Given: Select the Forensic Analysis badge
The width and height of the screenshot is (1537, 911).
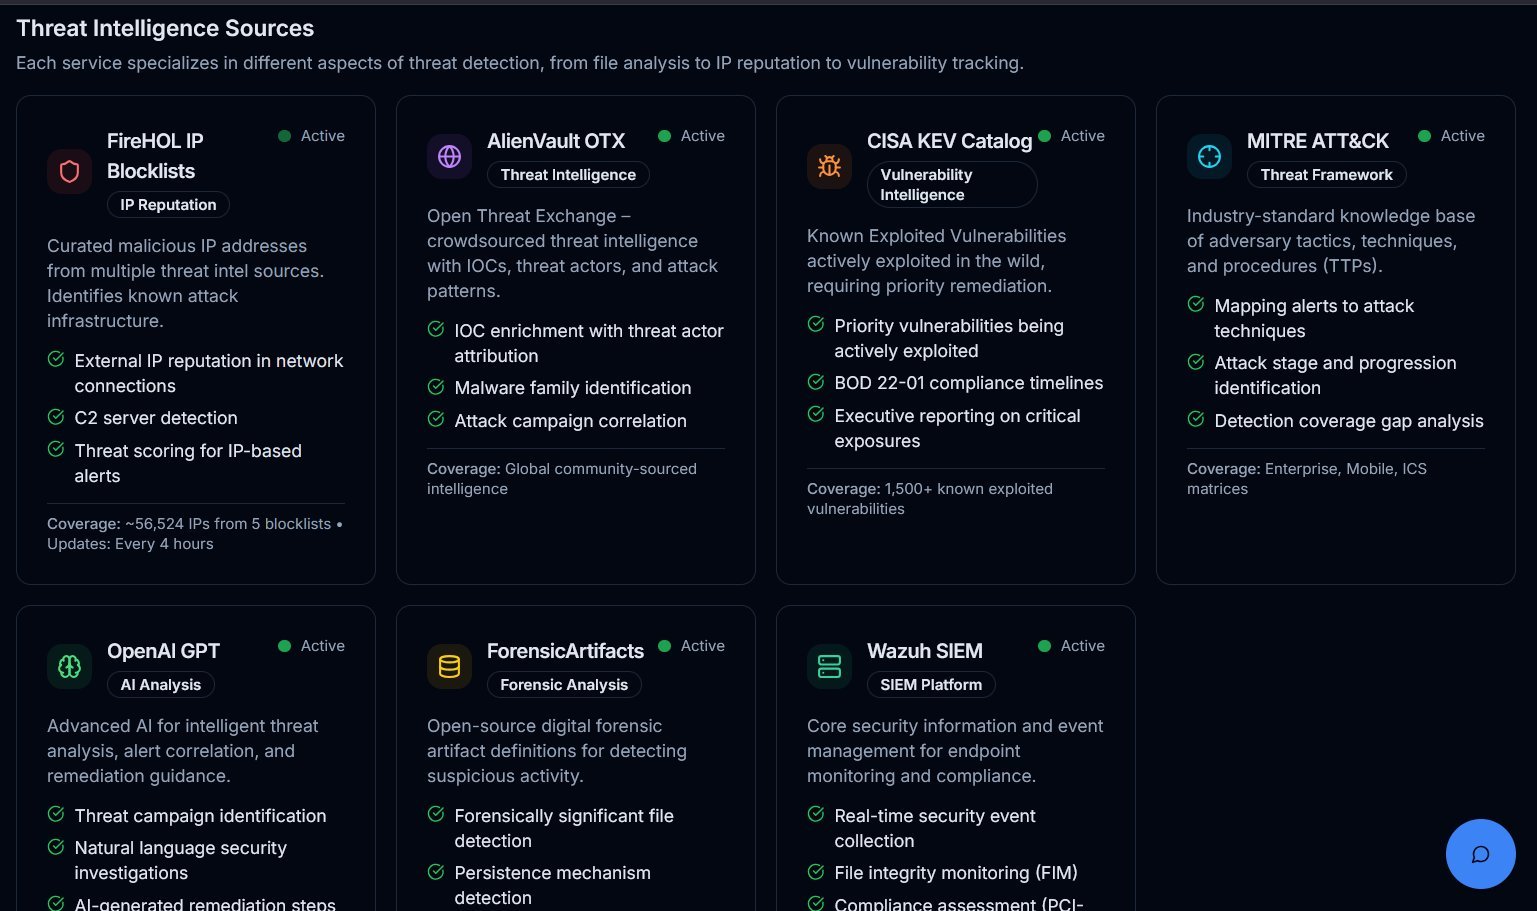Looking at the screenshot, I should (564, 685).
